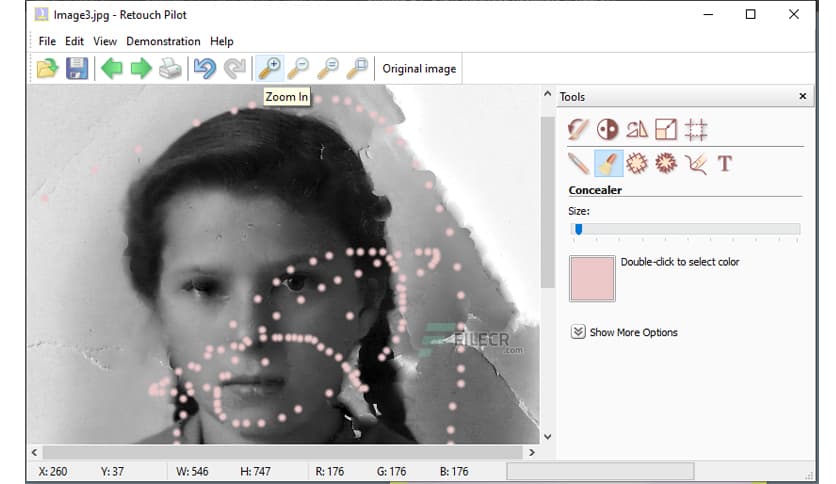Close the Tools panel
Image resolution: width=836 pixels, height=484 pixels.
802,96
